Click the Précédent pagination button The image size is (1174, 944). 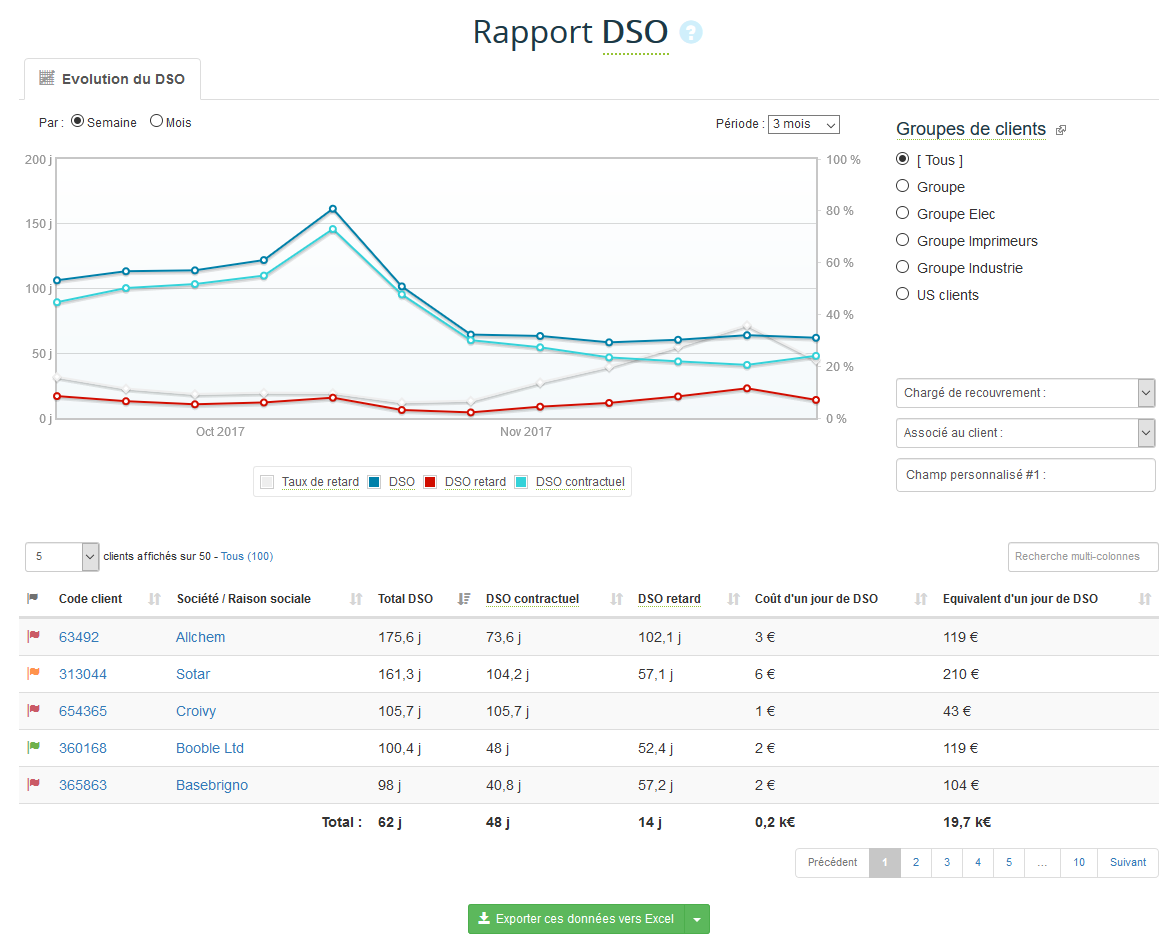point(833,862)
